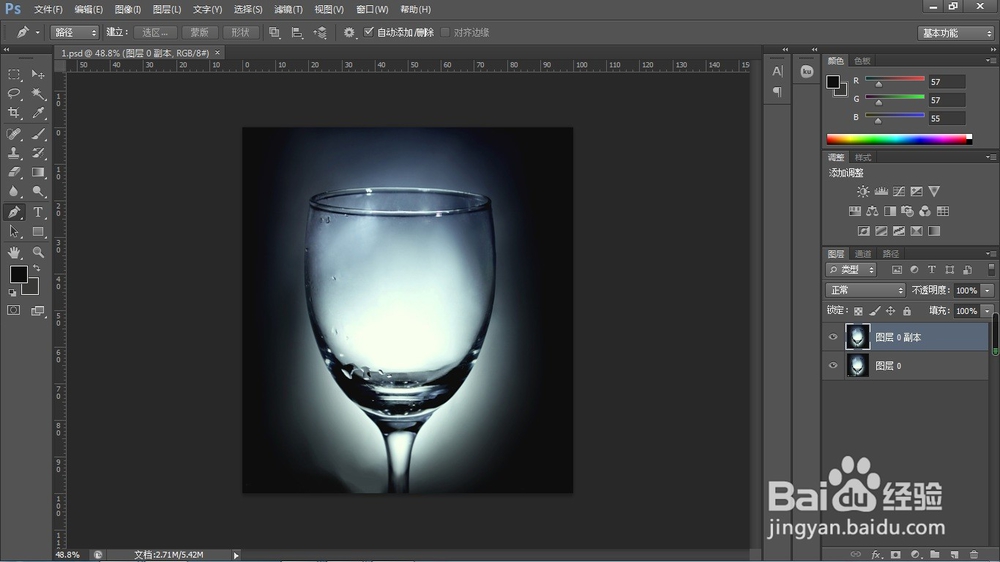Image resolution: width=1000 pixels, height=562 pixels.
Task: Select the Clone Stamp tool
Action: (x=14, y=153)
